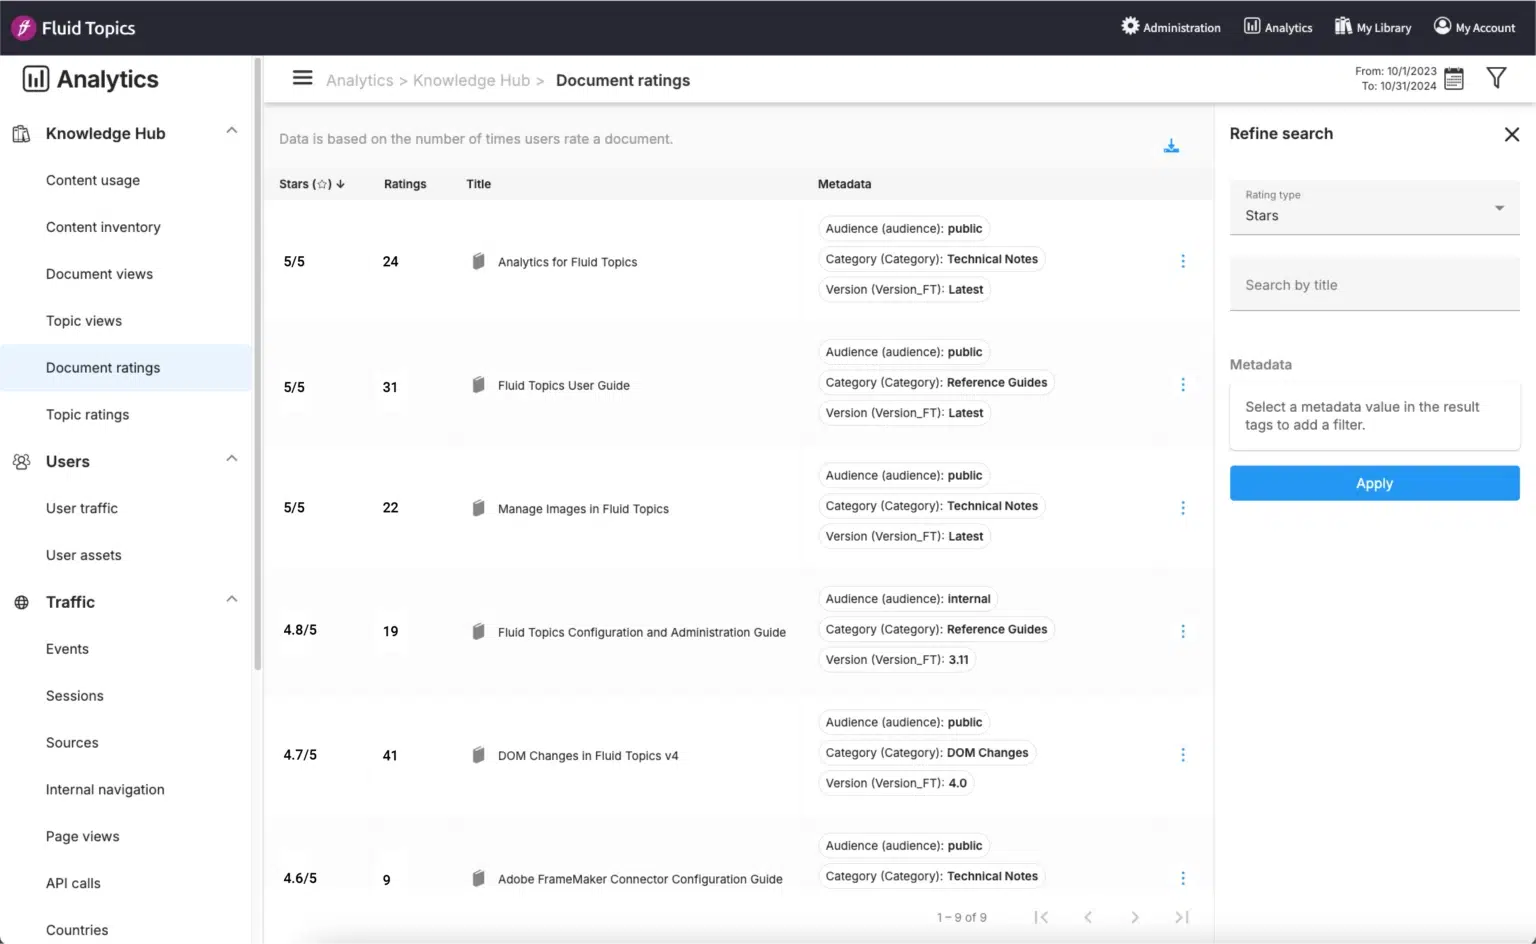Open options menu for Fluid Topics User Guide
Viewport: 1536px width, 944px height.
(x=1183, y=385)
